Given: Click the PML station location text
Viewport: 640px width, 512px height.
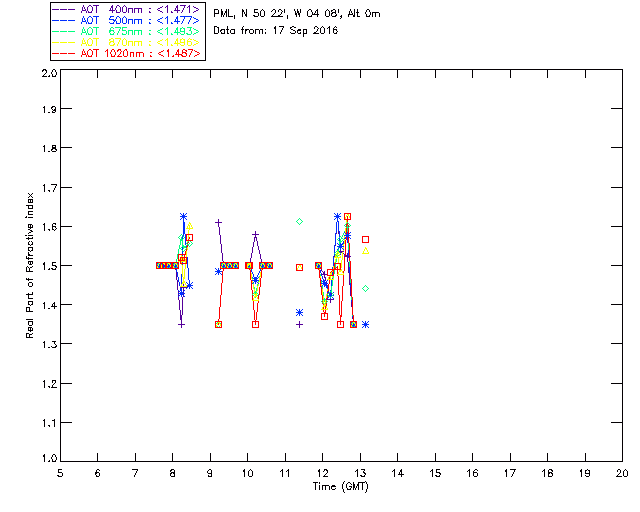Looking at the screenshot, I should pyautogui.click(x=297, y=14).
